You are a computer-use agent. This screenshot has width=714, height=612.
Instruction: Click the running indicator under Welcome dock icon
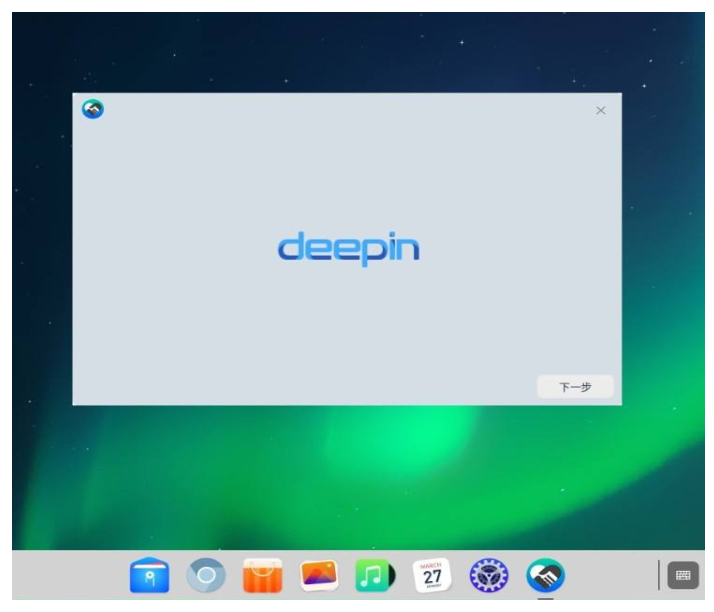point(546,598)
